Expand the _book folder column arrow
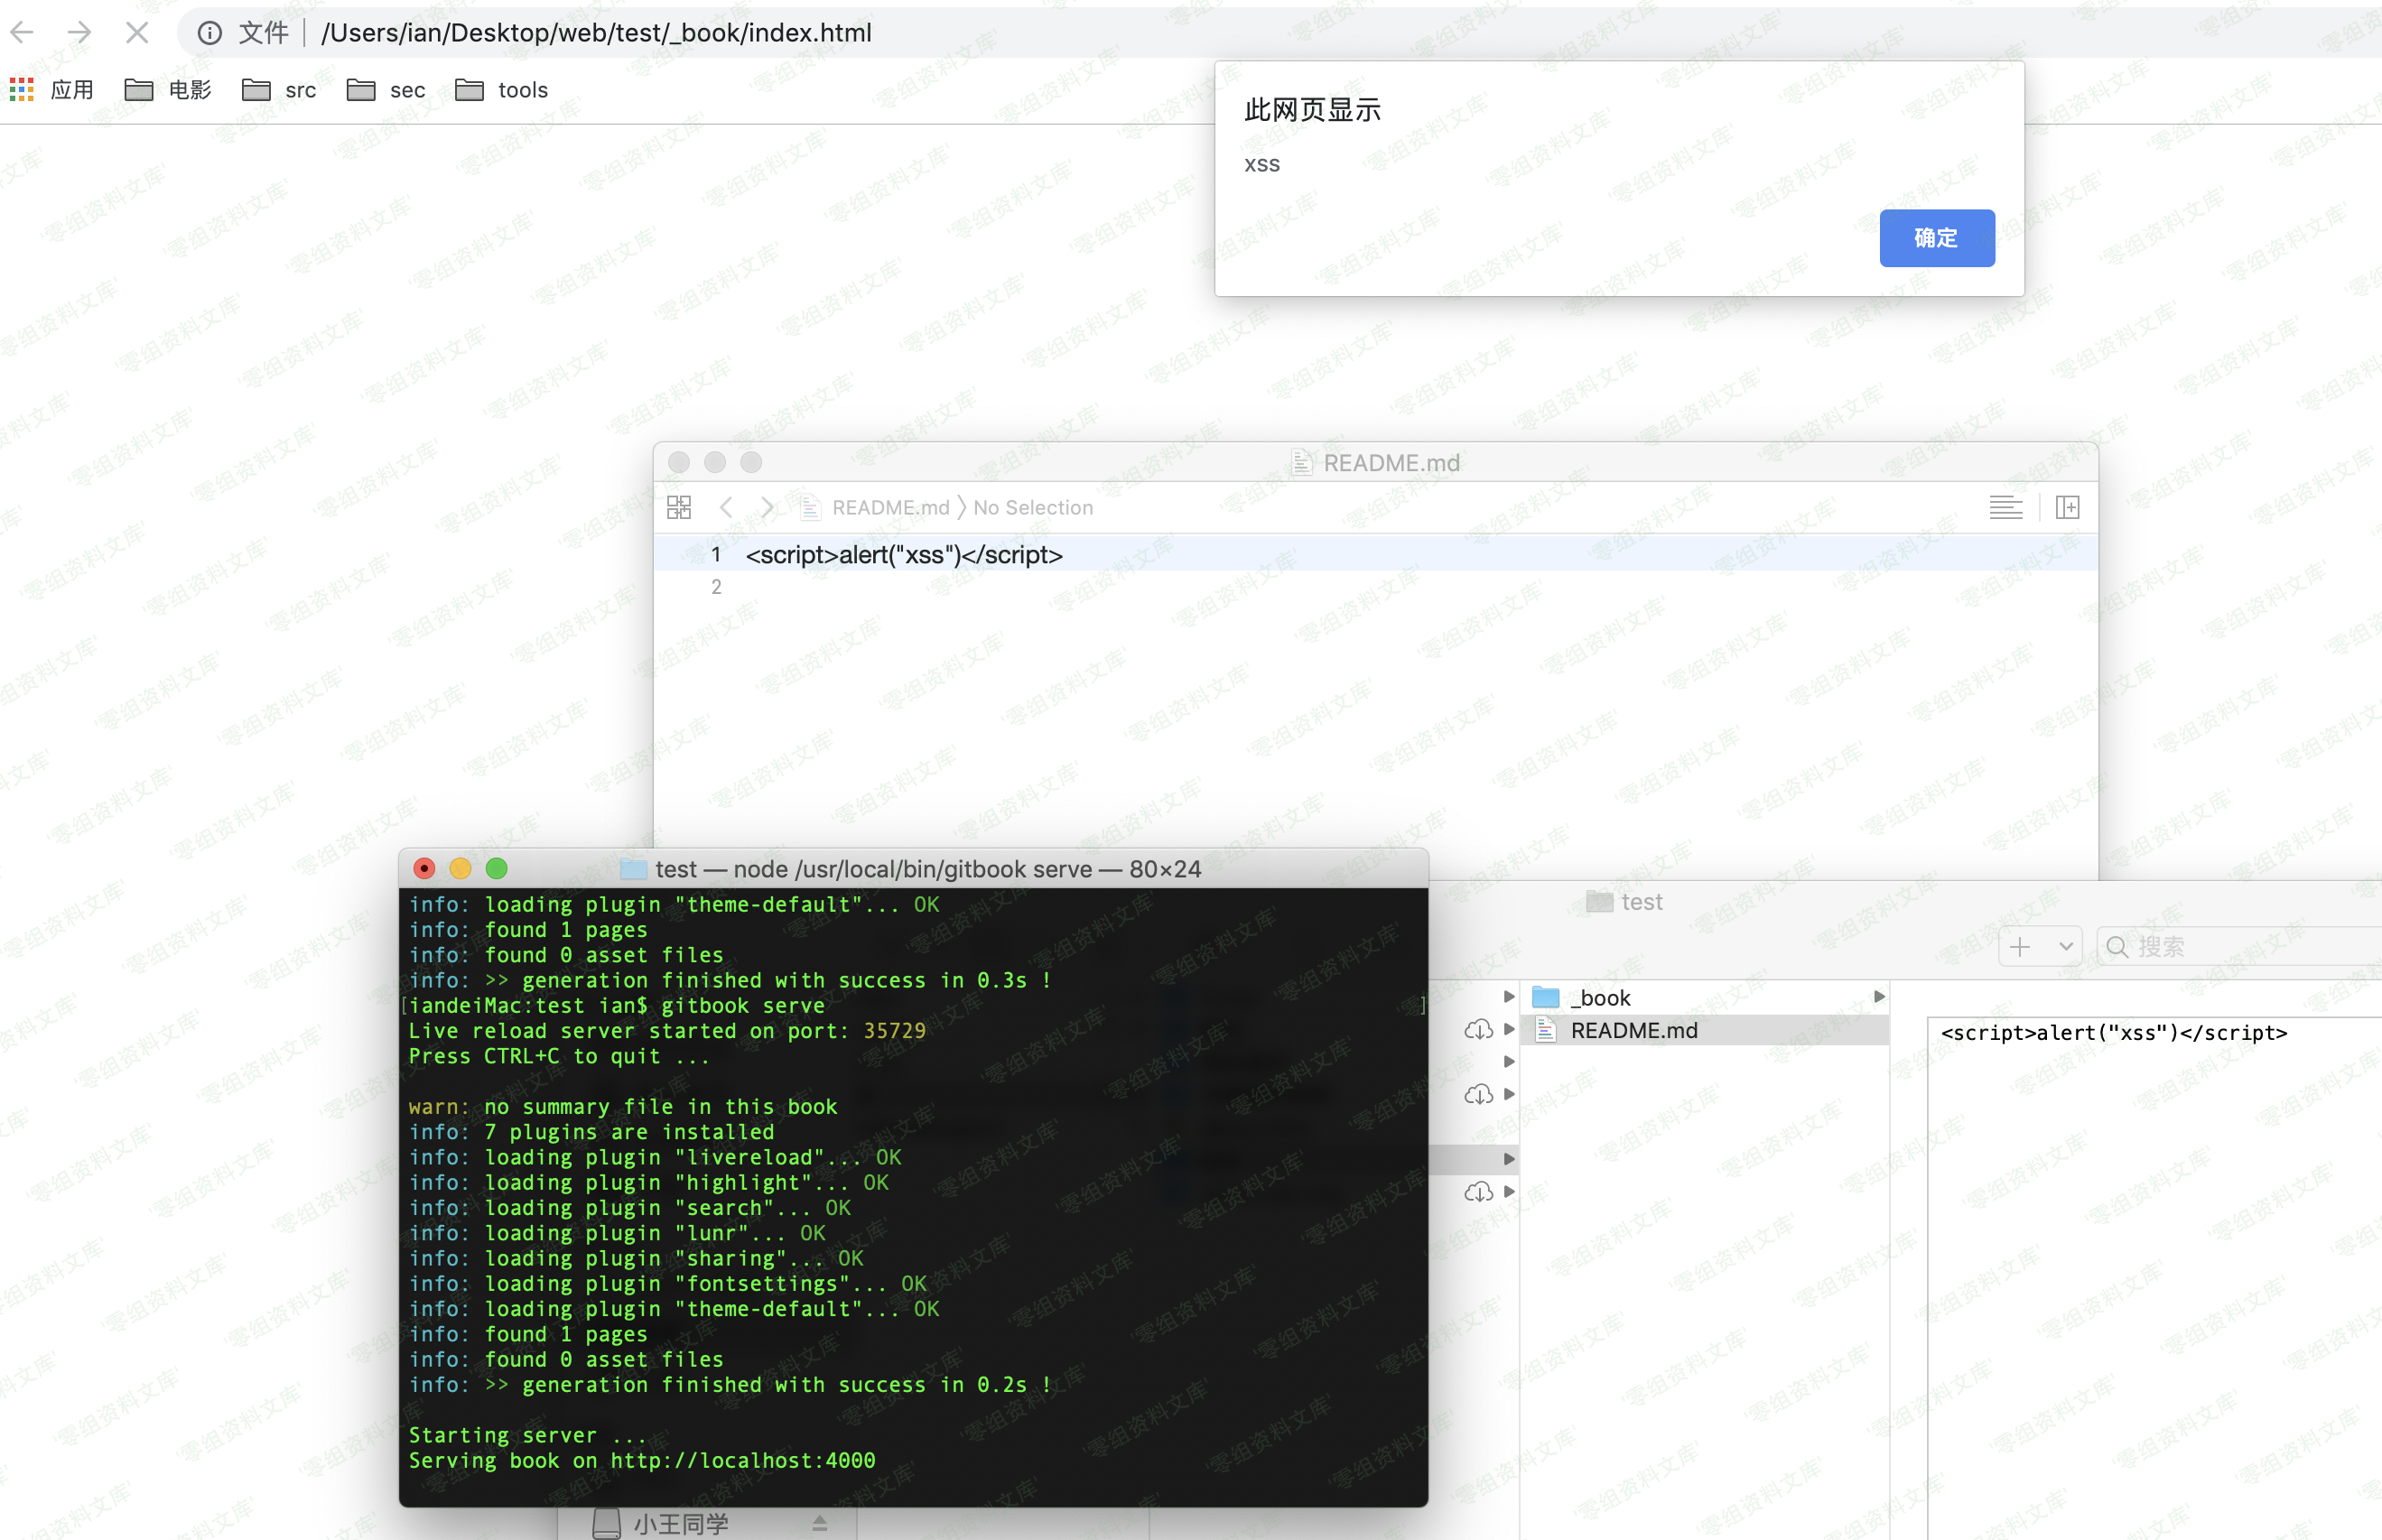Image resolution: width=2382 pixels, height=1540 pixels. pos(1879,997)
